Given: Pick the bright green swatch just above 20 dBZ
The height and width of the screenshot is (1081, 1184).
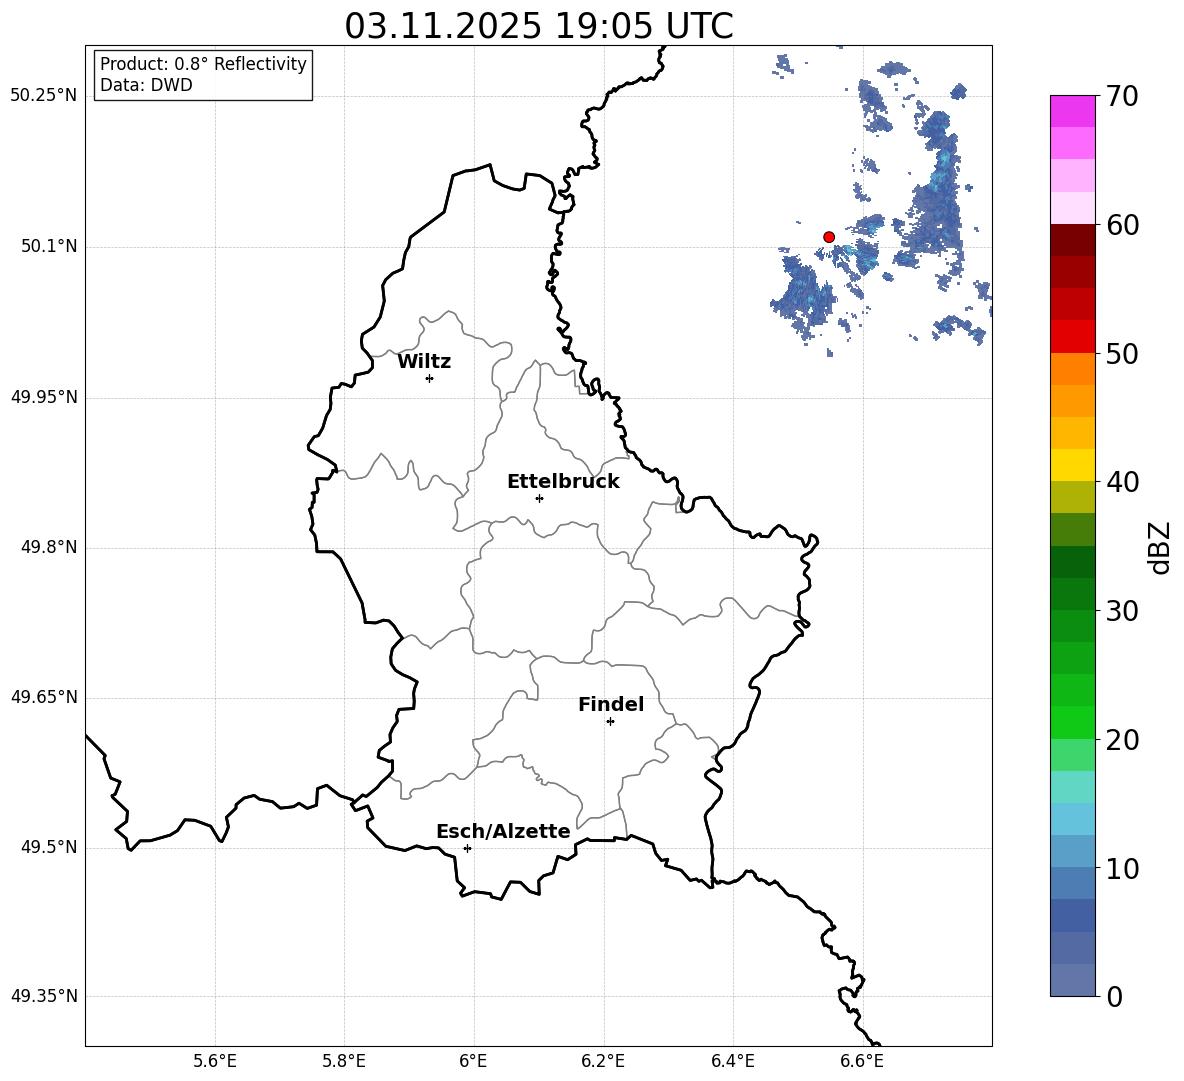Looking at the screenshot, I should (x=1072, y=722).
